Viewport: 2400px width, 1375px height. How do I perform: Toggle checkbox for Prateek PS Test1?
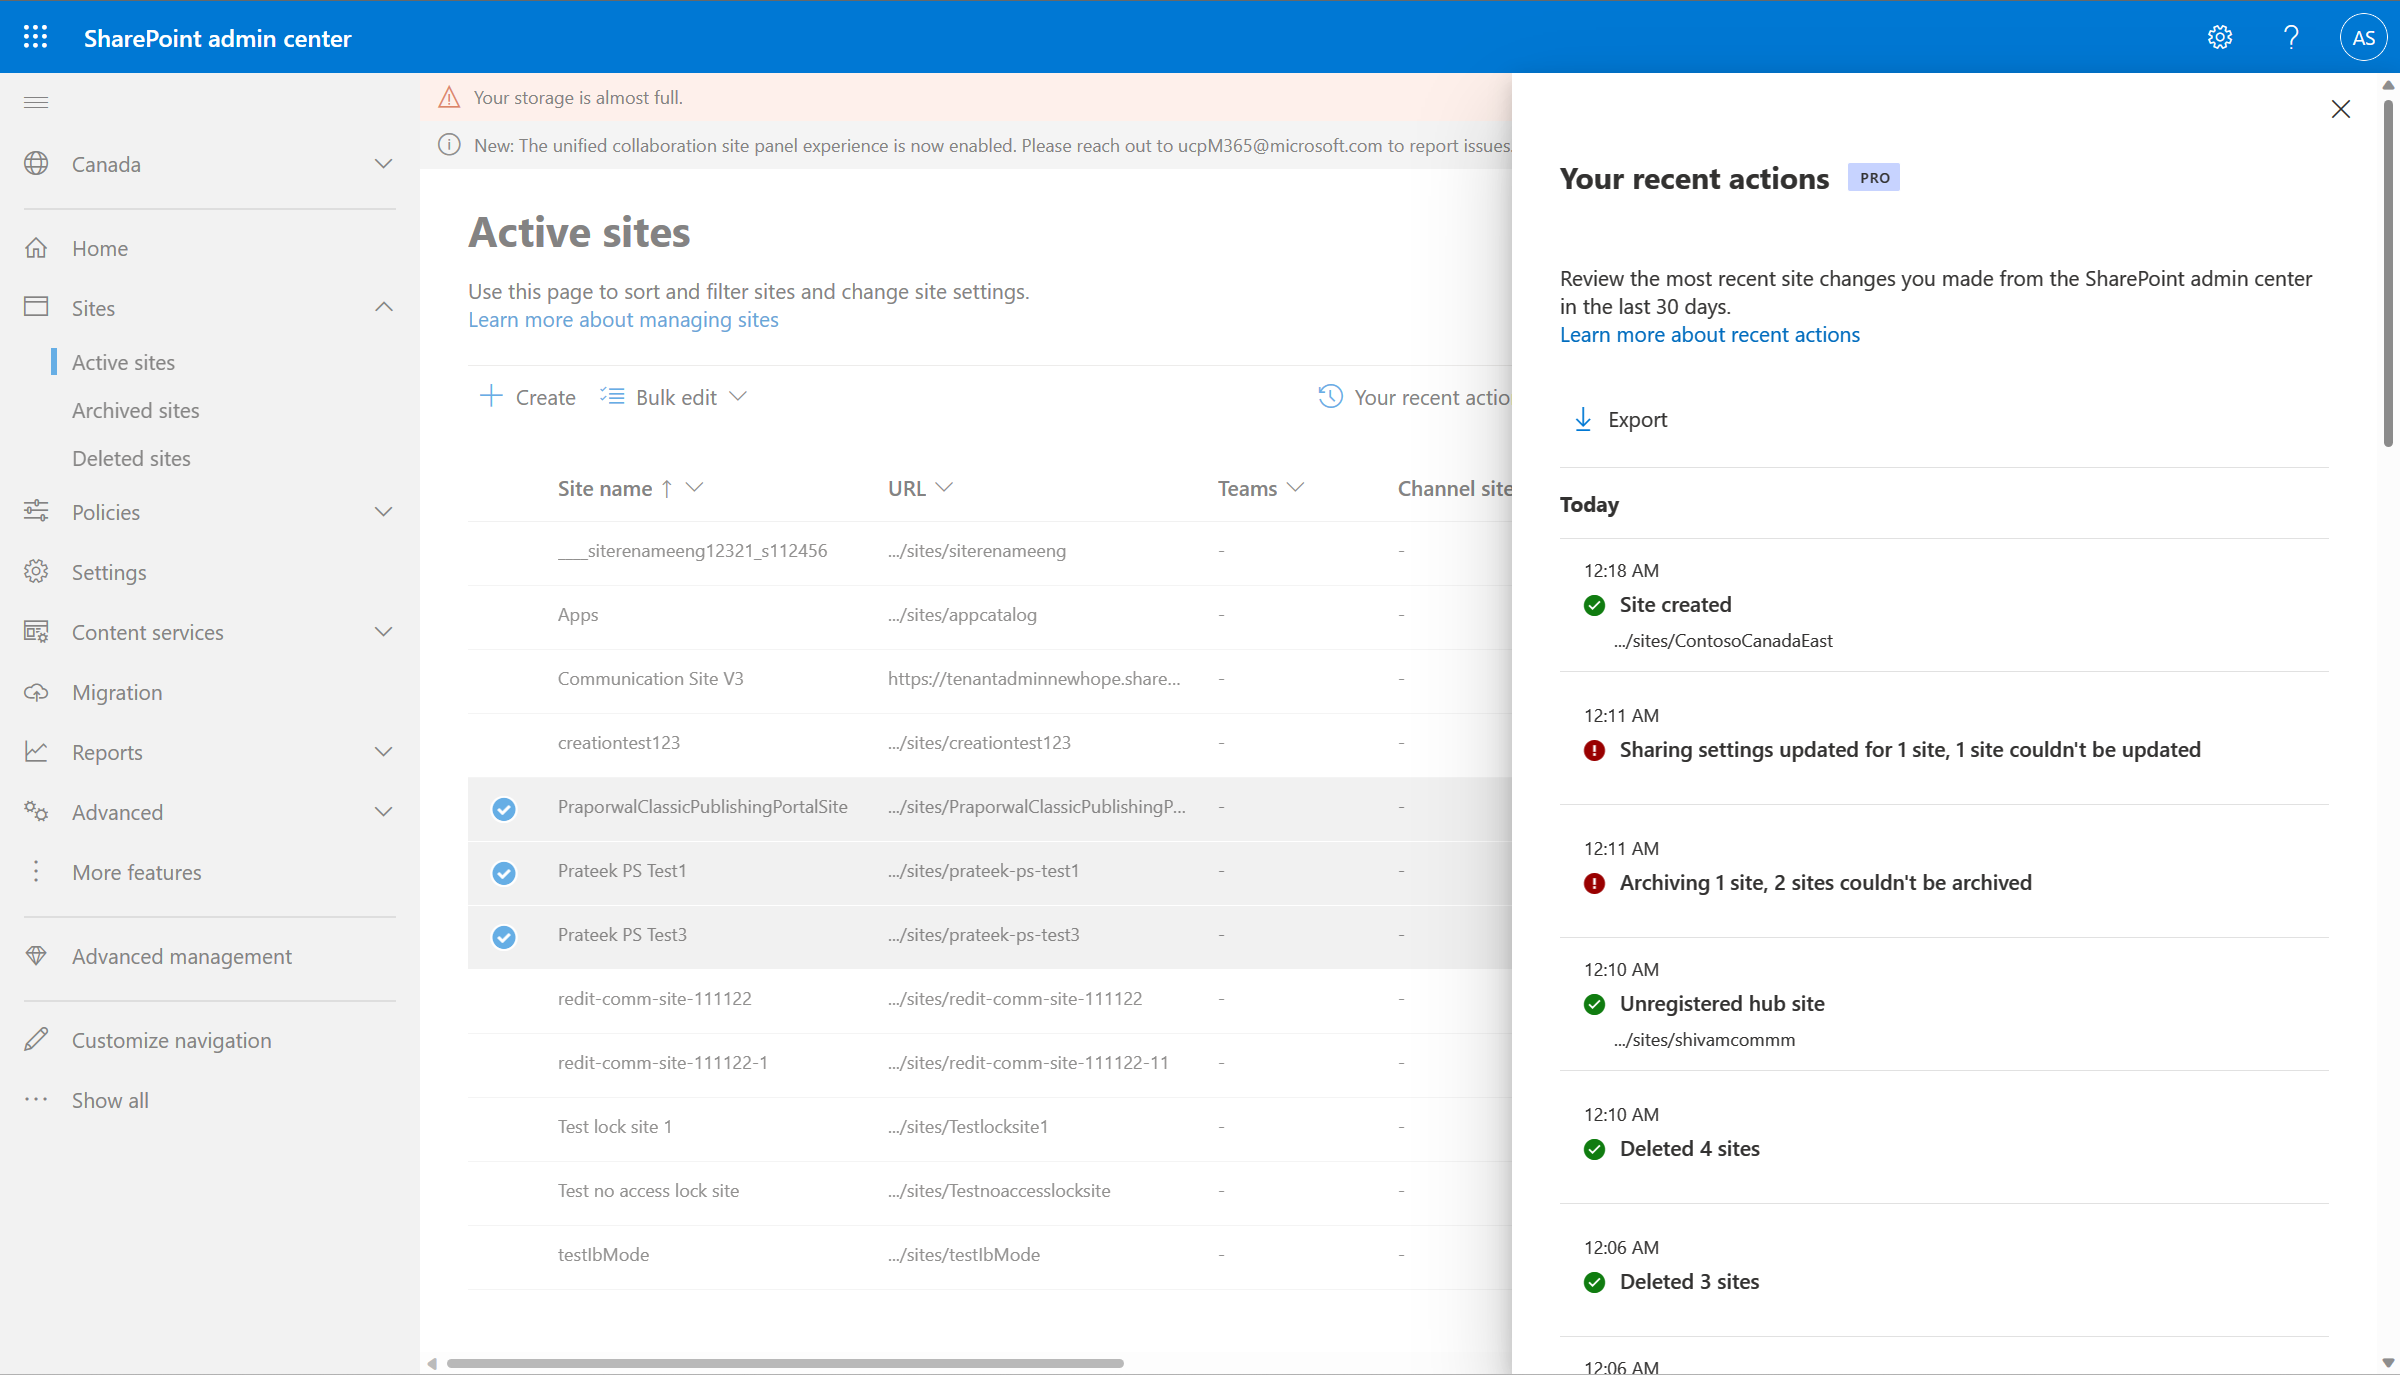506,871
